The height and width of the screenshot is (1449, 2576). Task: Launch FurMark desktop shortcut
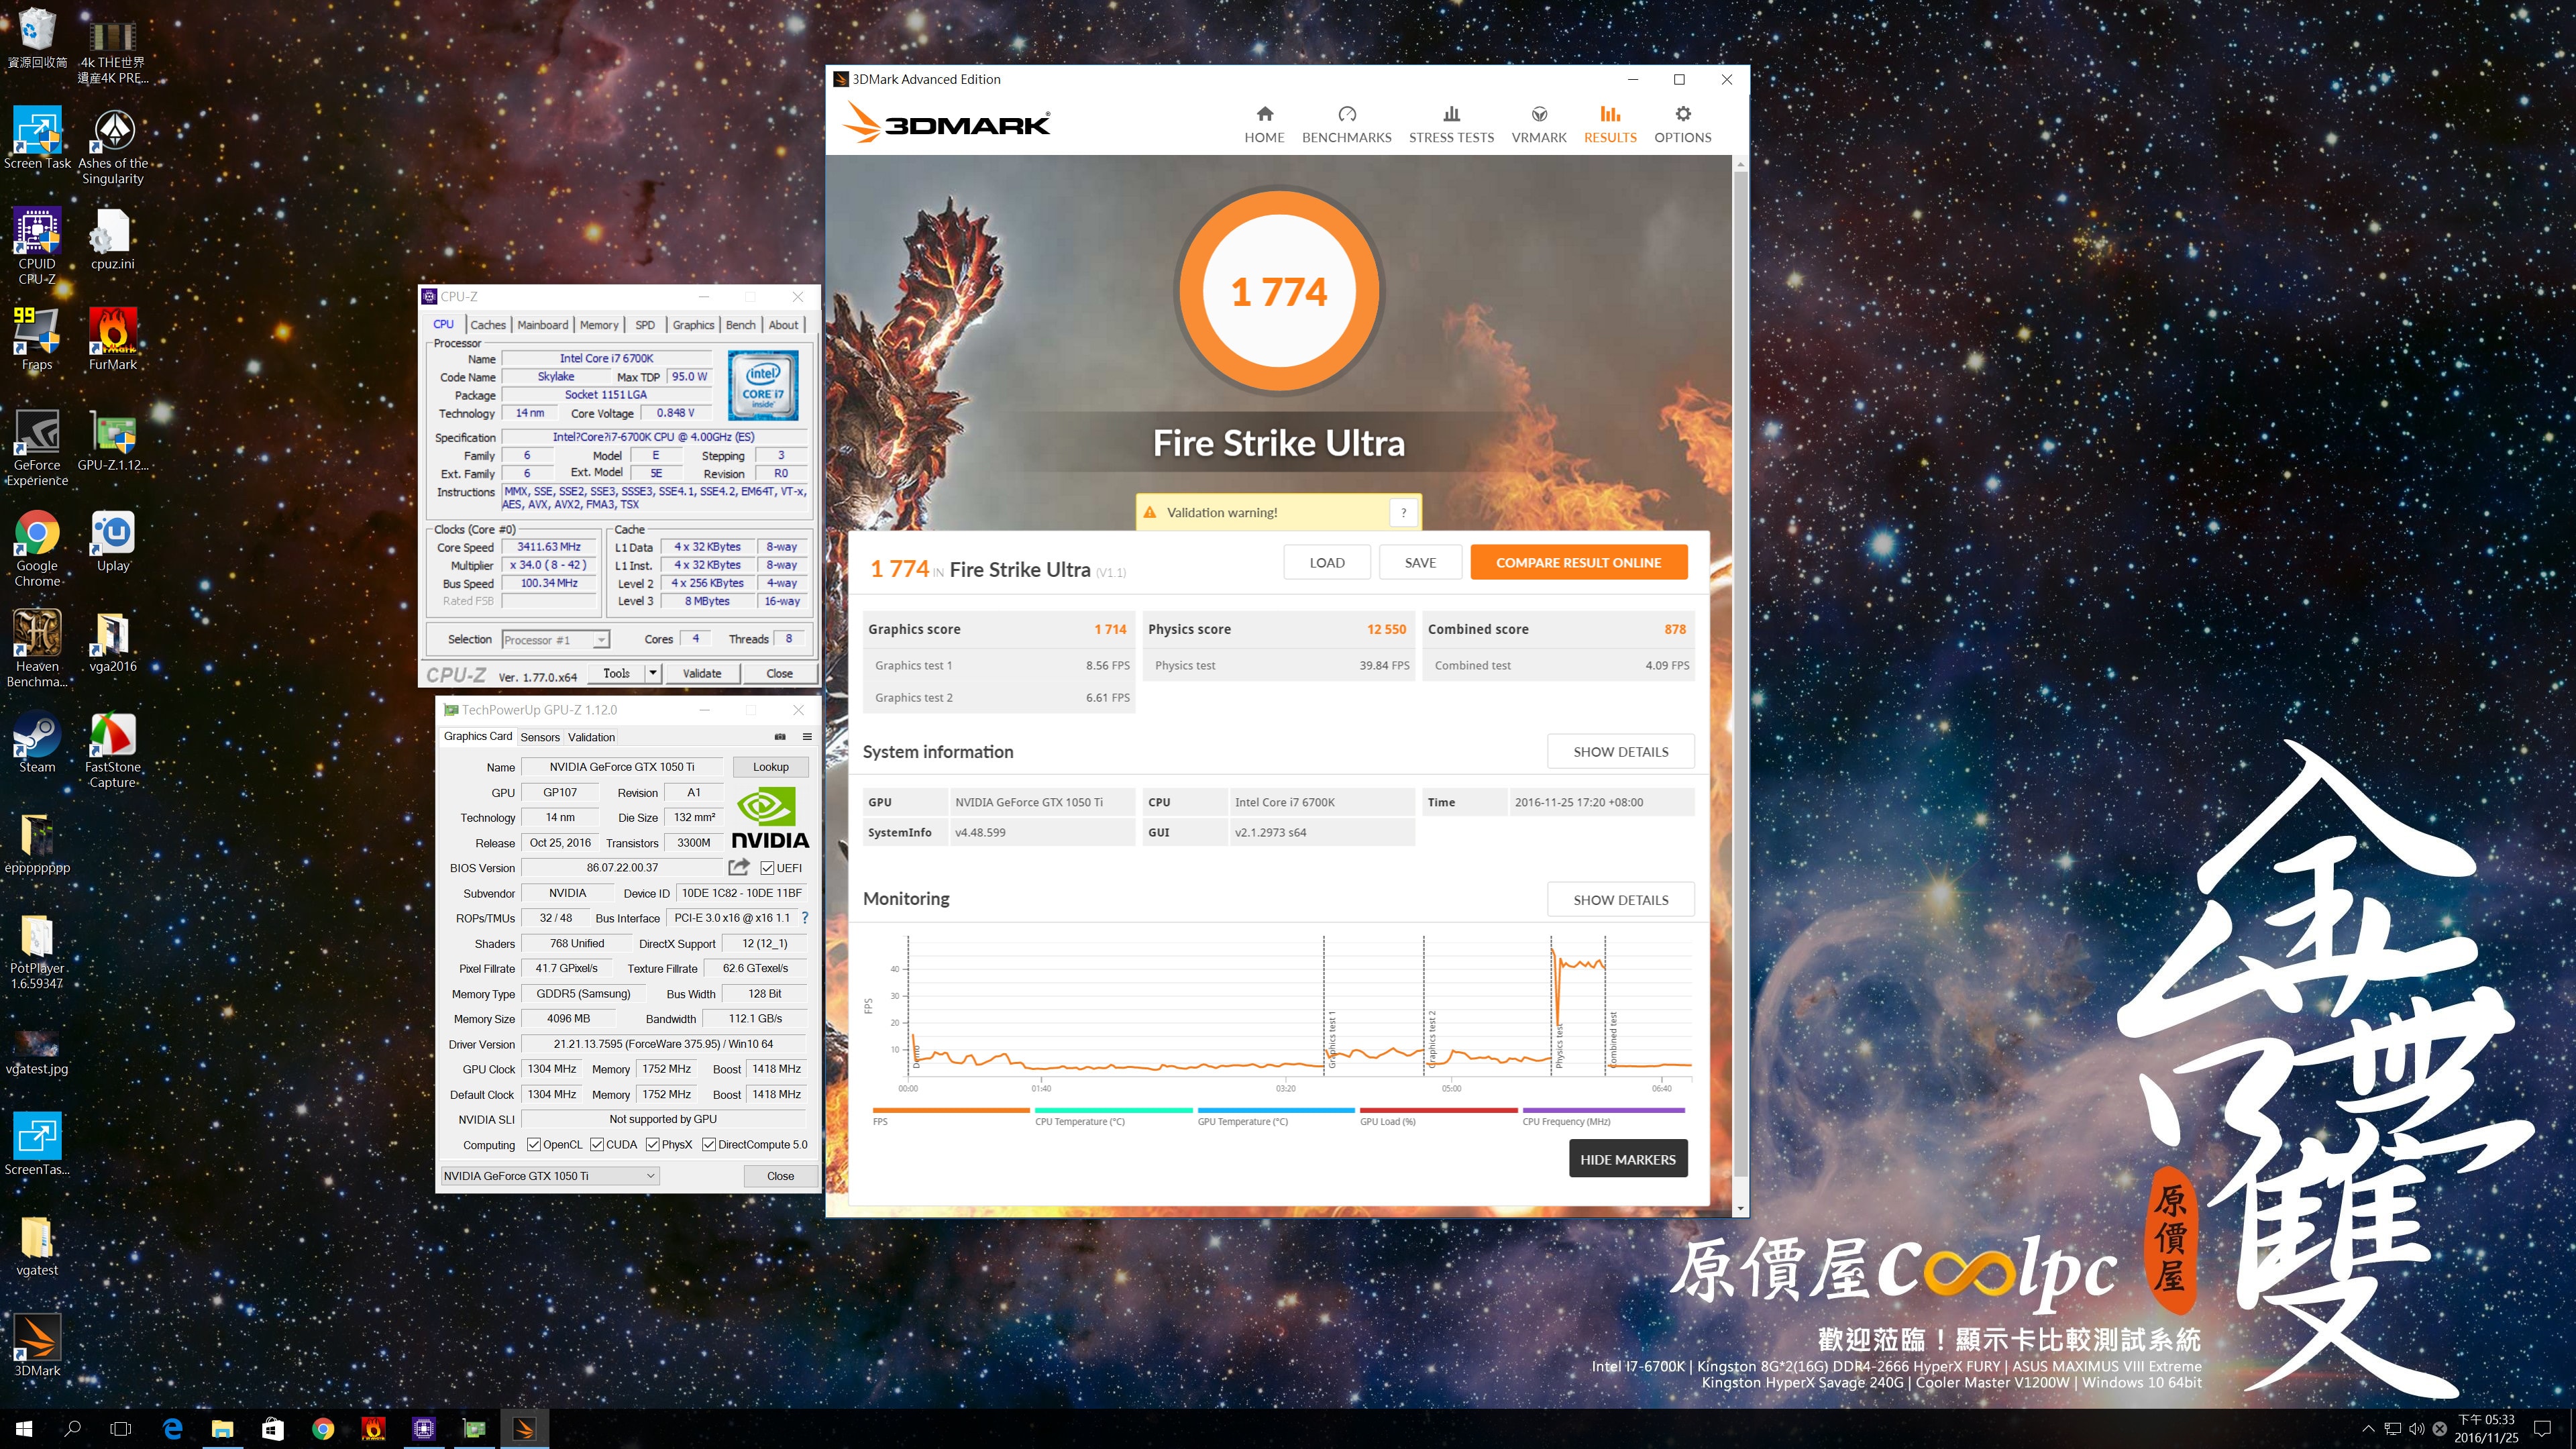click(113, 340)
